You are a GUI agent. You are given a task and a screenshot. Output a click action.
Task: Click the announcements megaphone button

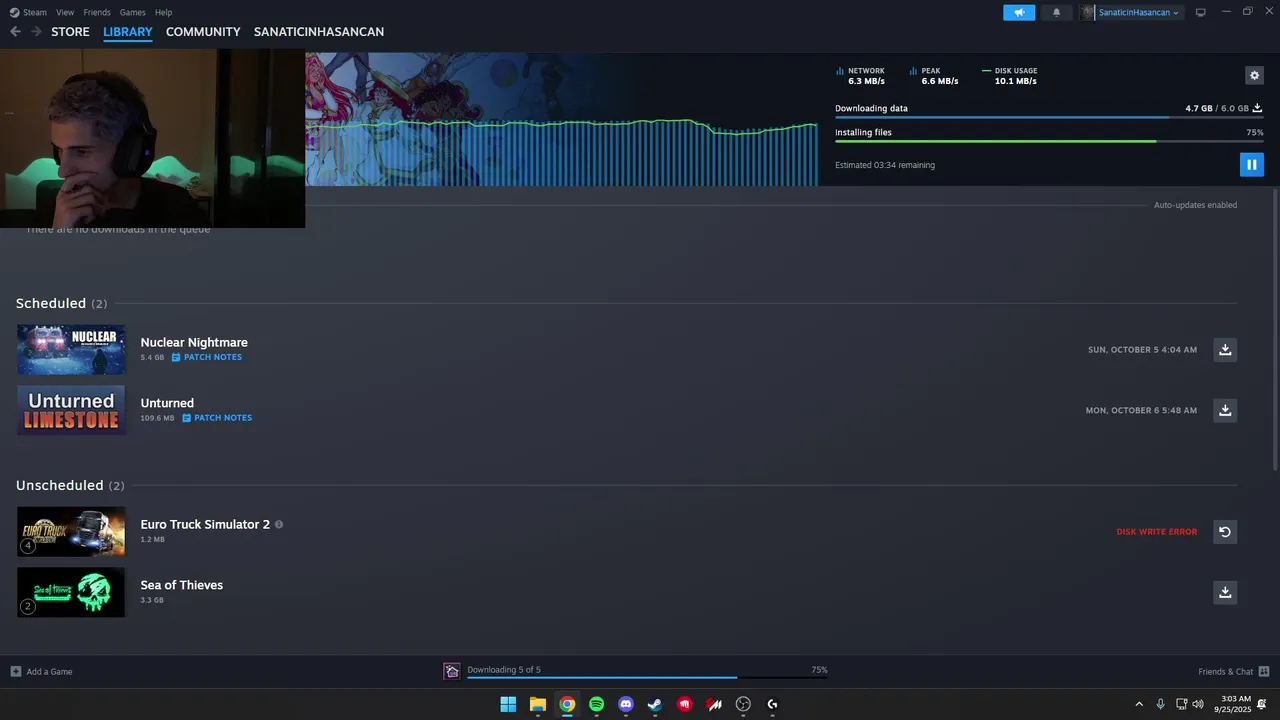1019,12
